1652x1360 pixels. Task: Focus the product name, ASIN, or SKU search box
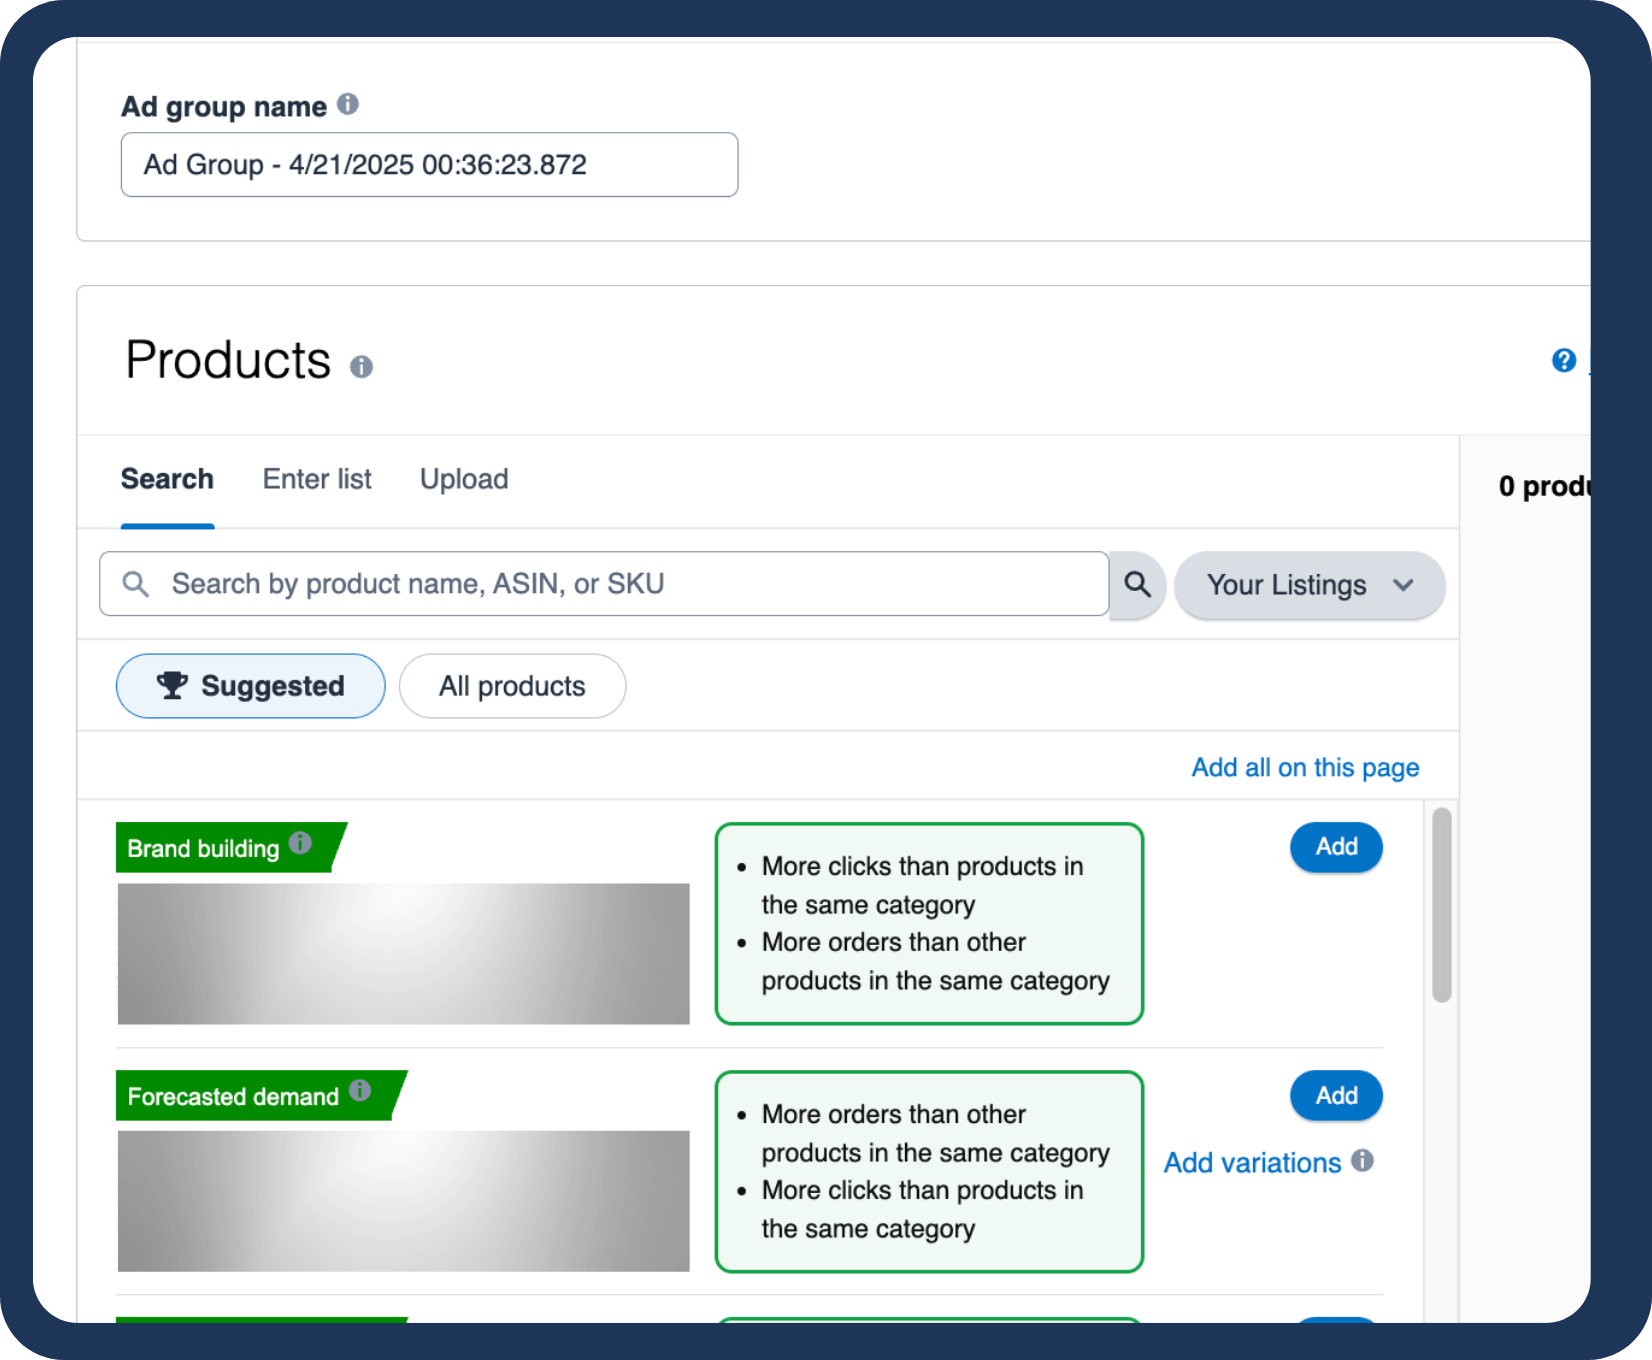click(604, 584)
